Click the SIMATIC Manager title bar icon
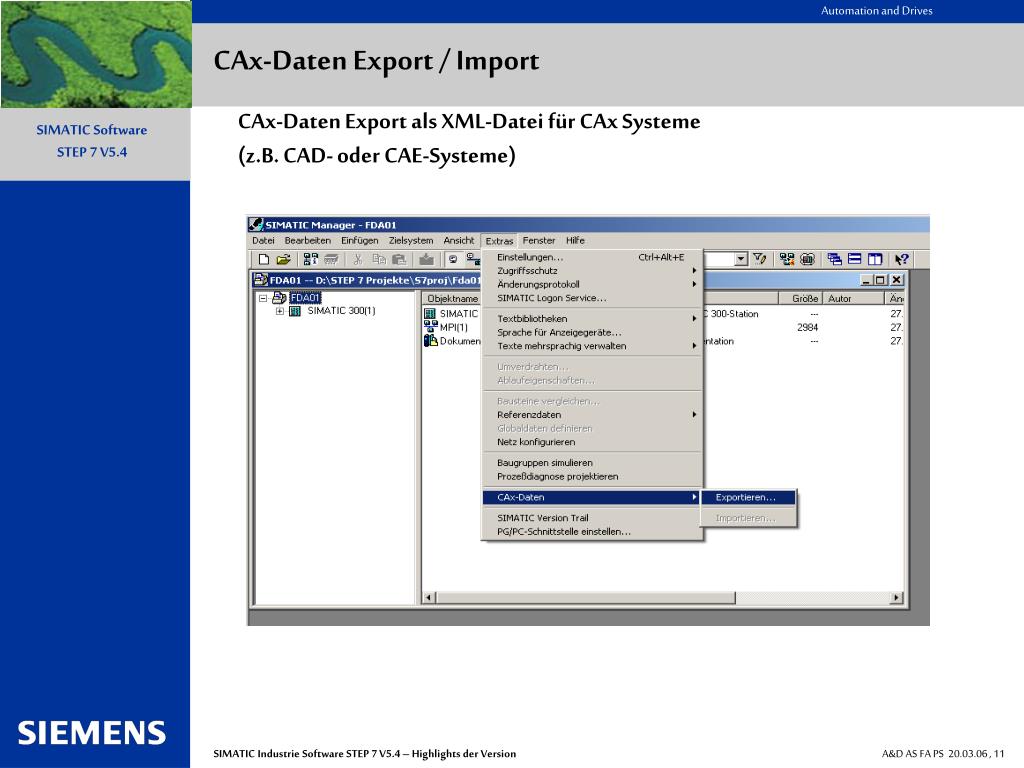Screen dimensions: 1024x768 (x=256, y=225)
